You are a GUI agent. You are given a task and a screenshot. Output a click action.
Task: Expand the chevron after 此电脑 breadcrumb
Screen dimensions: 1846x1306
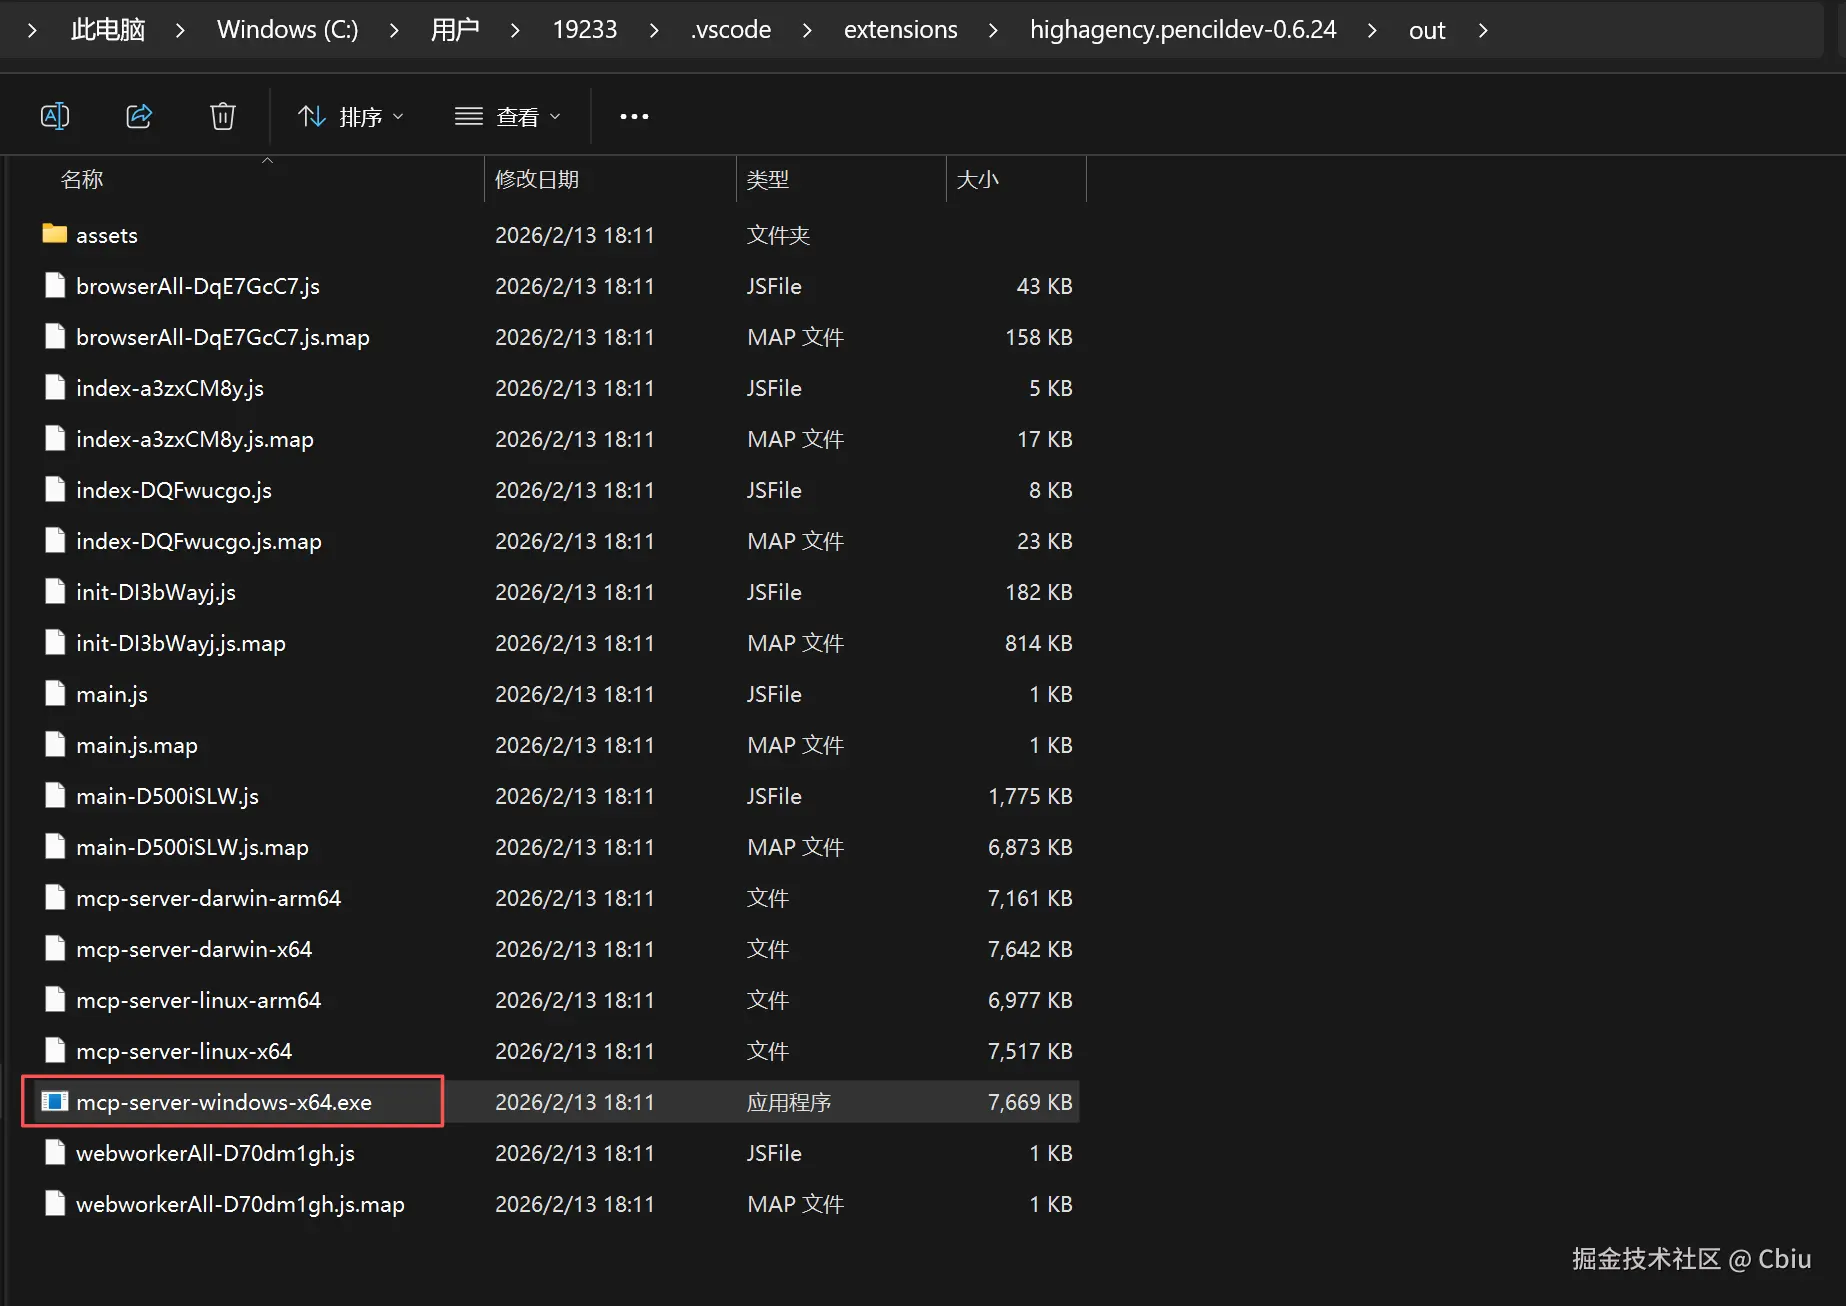(x=180, y=31)
